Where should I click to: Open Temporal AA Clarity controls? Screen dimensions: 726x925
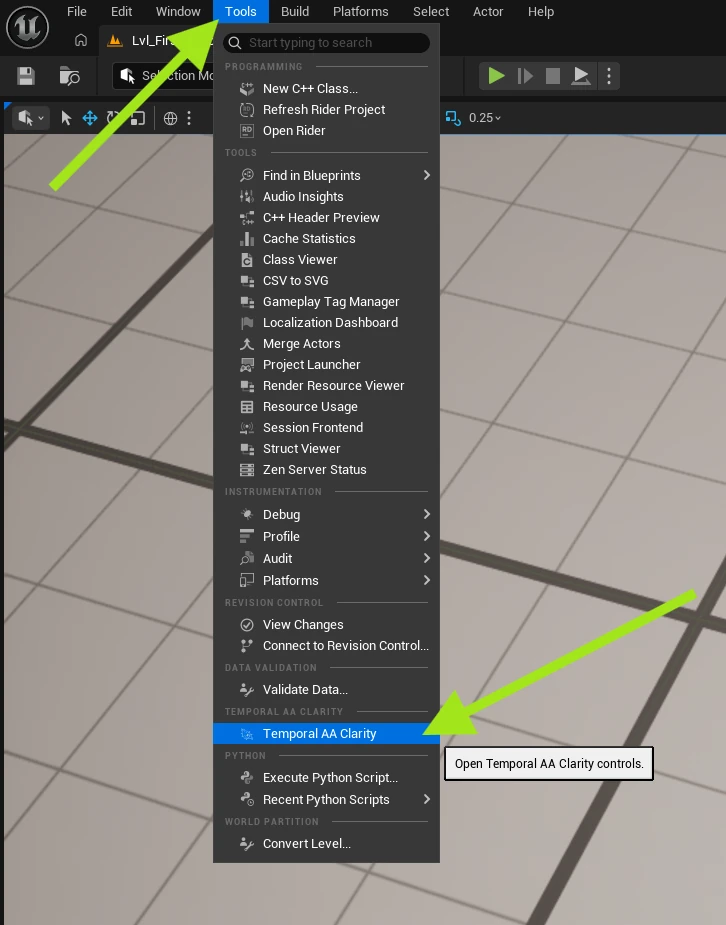tap(326, 733)
